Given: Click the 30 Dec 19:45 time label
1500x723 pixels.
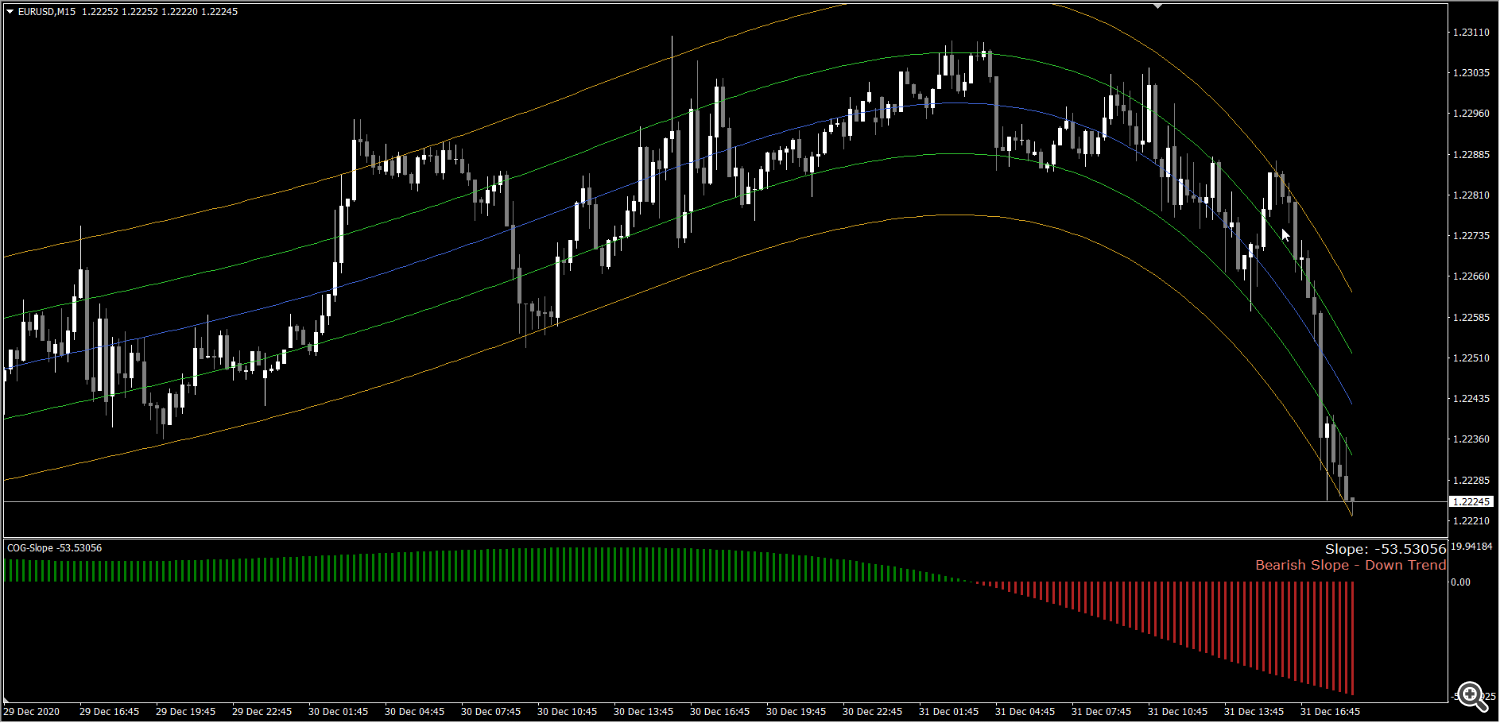Looking at the screenshot, I should [x=796, y=713].
